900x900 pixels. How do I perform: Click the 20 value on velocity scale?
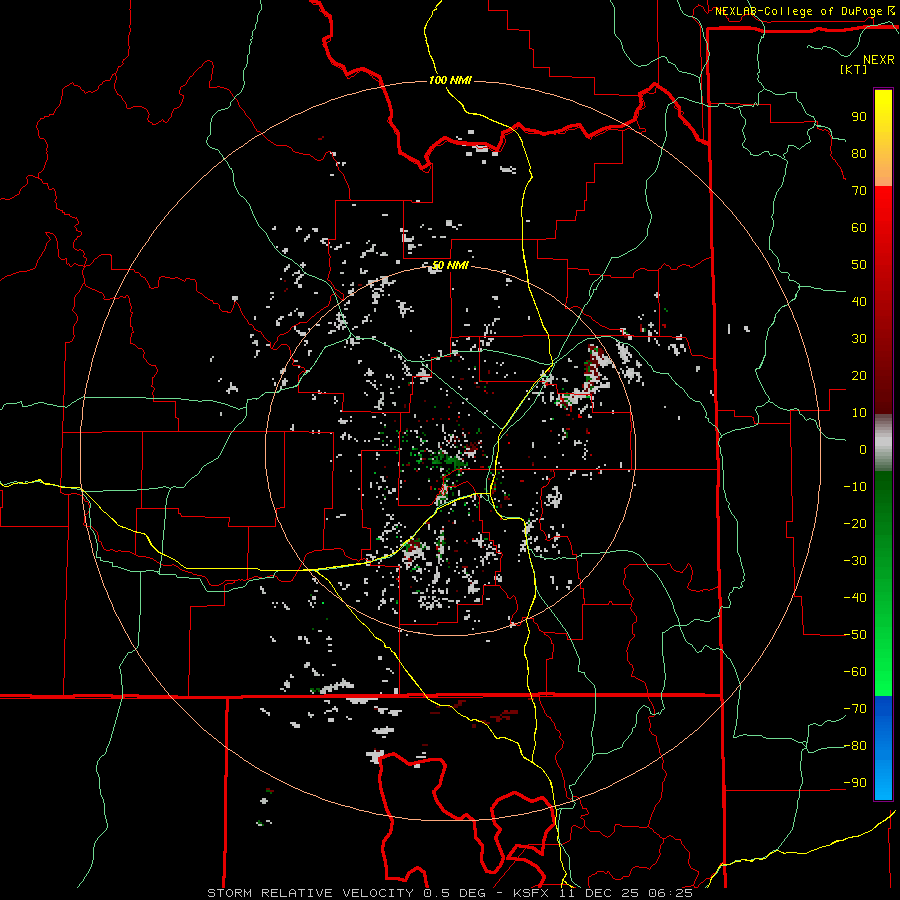pyautogui.click(x=859, y=376)
